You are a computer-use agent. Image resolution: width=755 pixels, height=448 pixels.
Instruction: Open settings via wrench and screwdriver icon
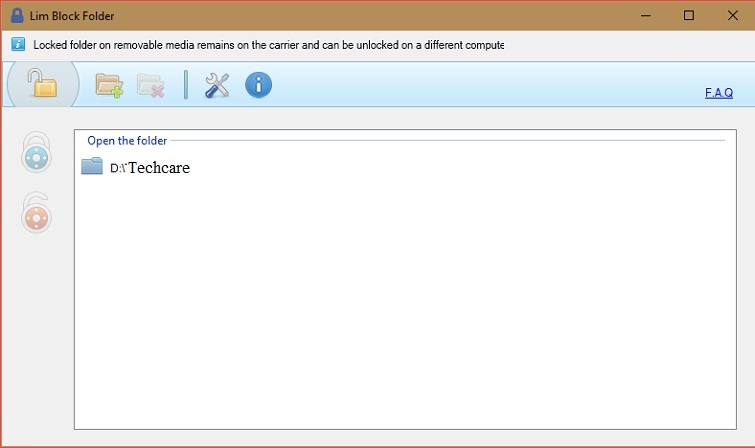pos(217,85)
